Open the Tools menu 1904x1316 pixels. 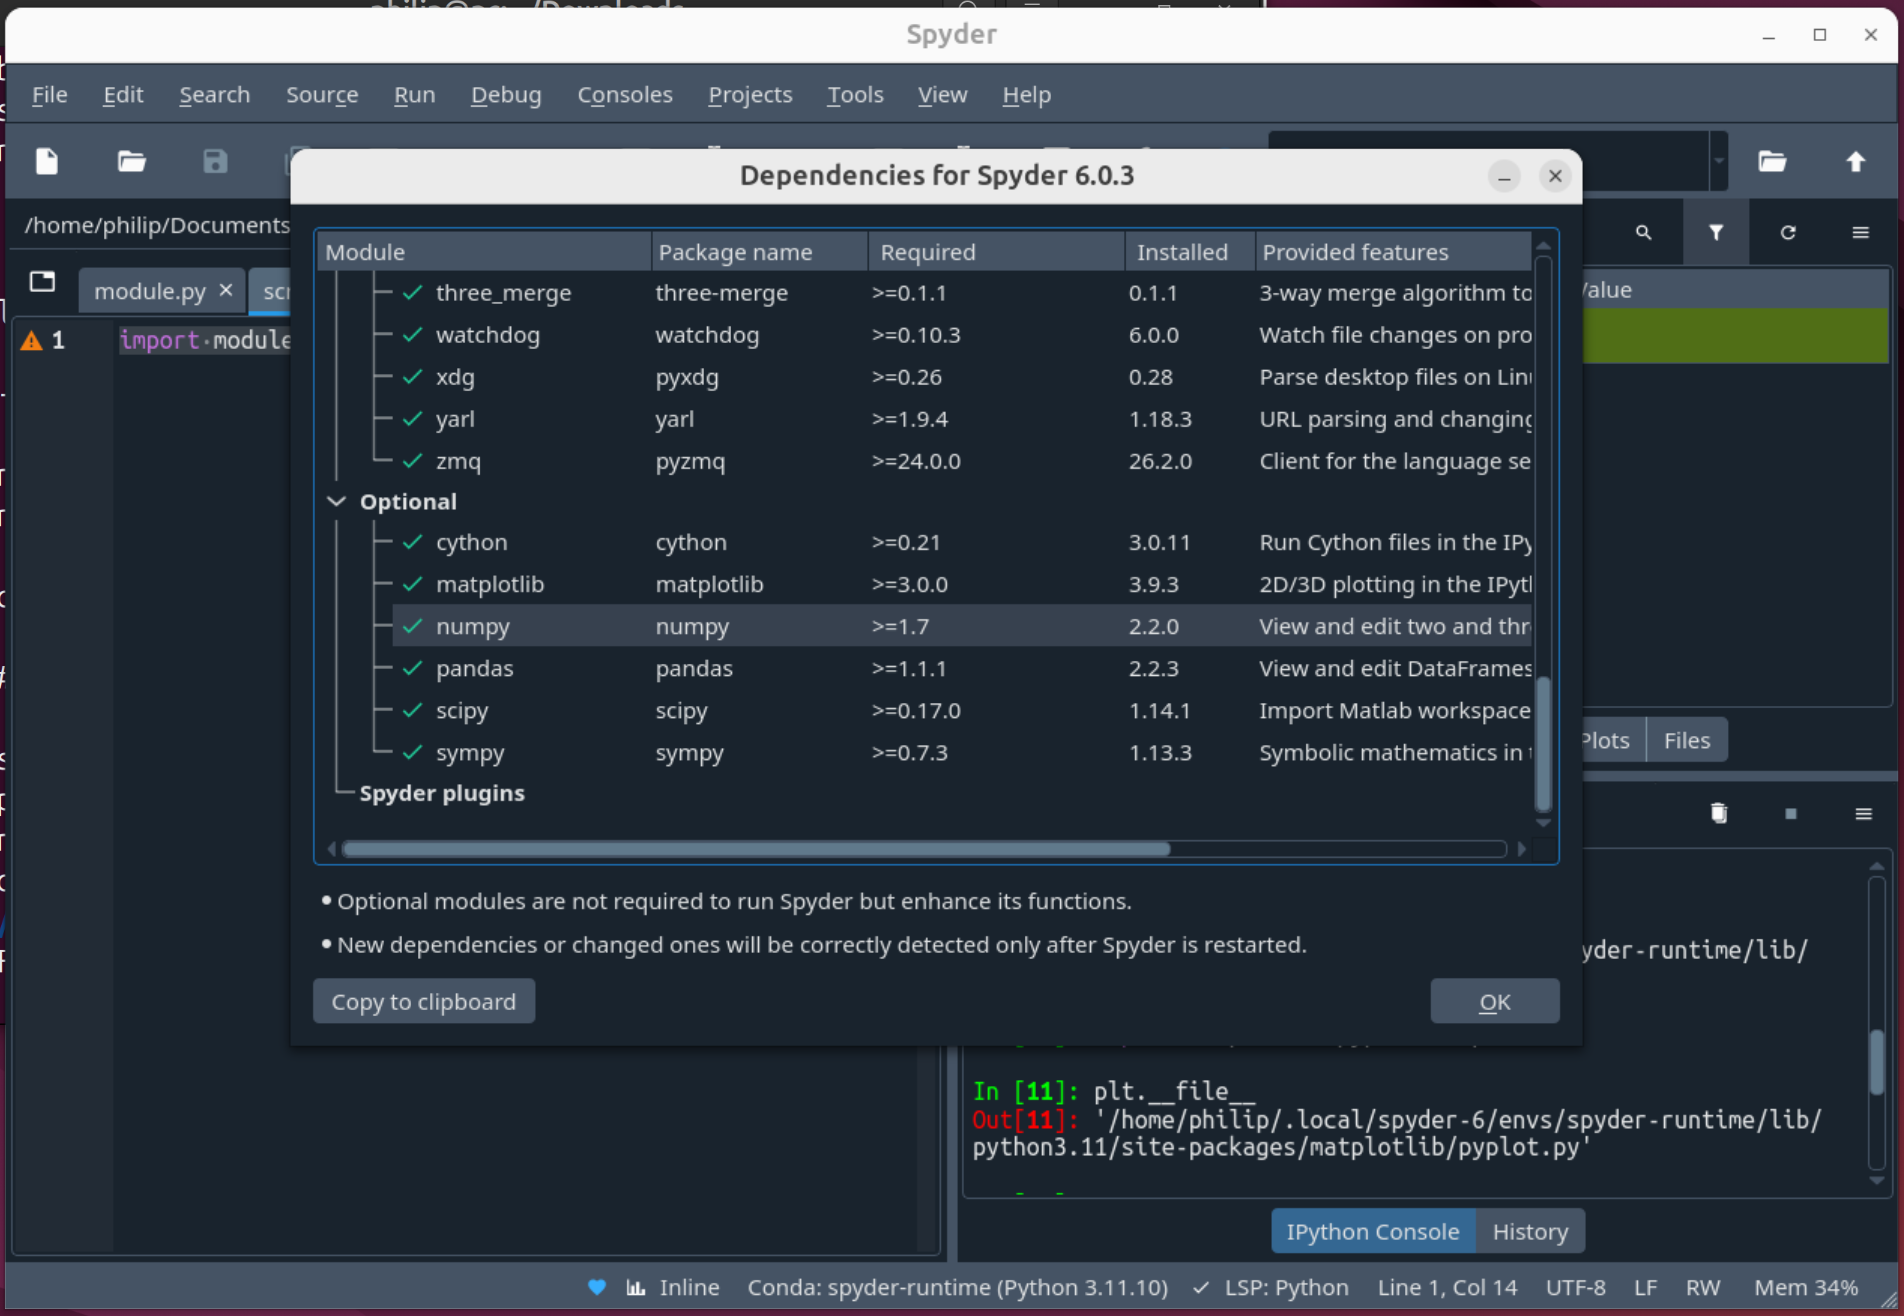[x=855, y=95]
